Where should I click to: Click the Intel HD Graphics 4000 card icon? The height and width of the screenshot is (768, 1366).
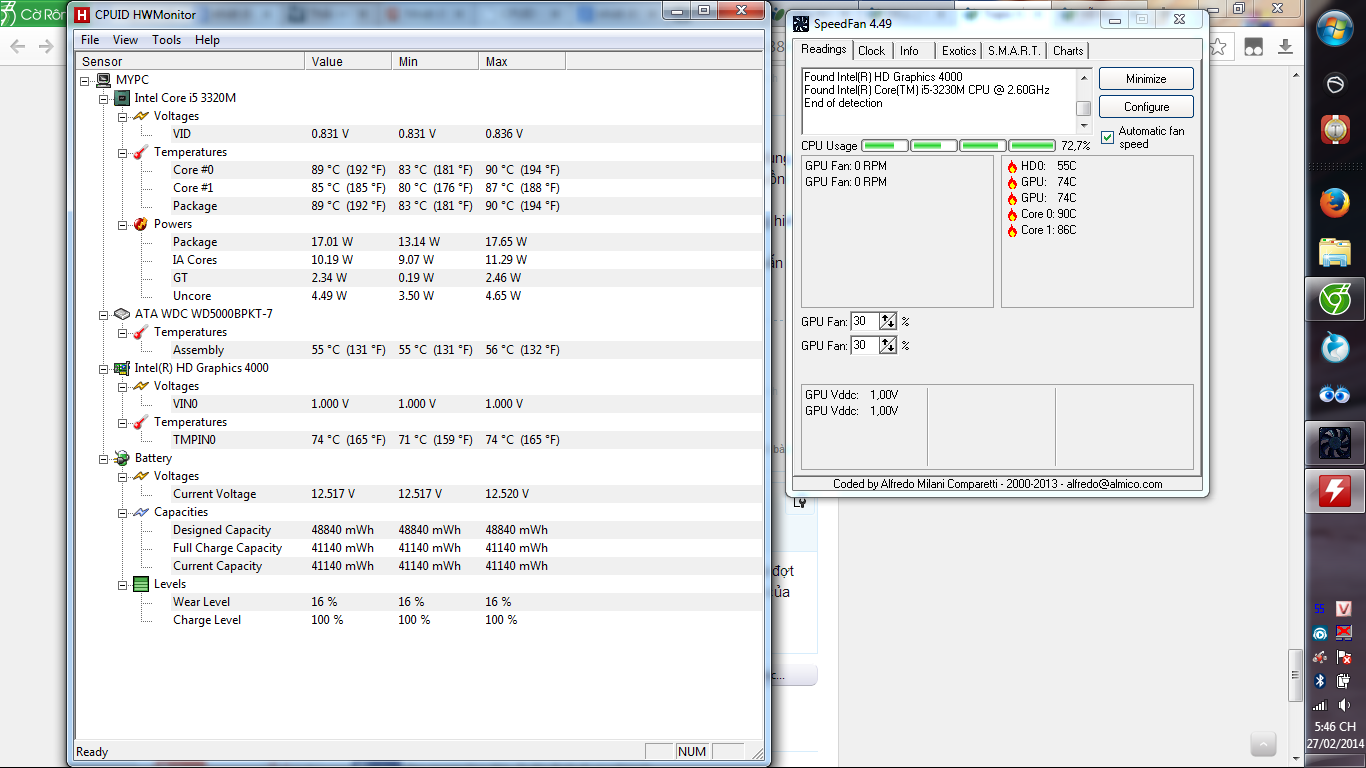pos(122,368)
